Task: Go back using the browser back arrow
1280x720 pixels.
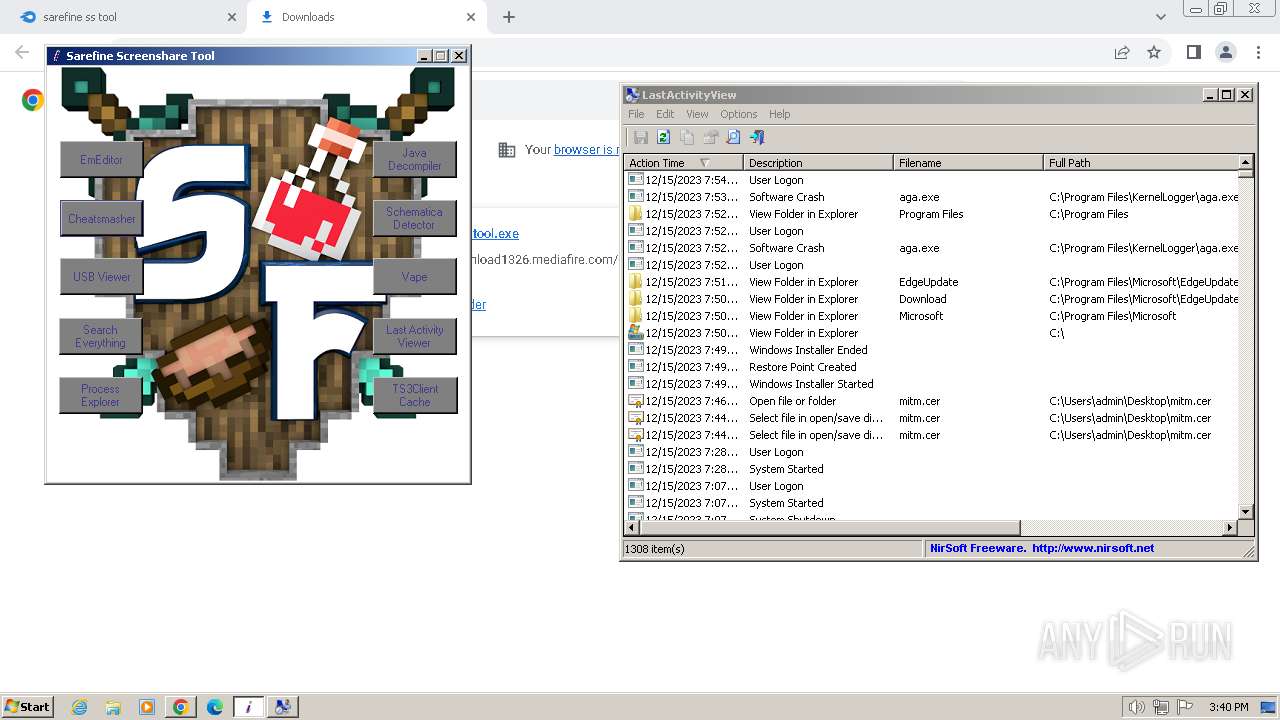Action: (x=22, y=53)
